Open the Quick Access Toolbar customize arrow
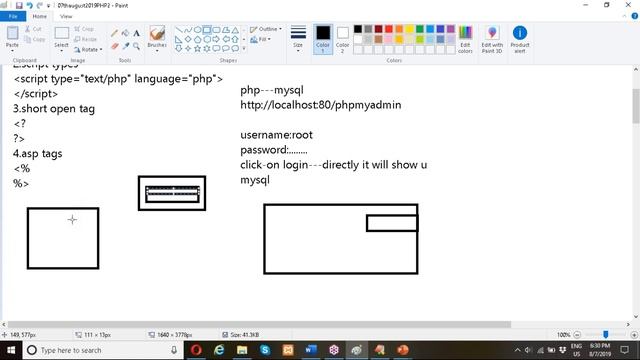640x360 pixels. (x=49, y=6)
